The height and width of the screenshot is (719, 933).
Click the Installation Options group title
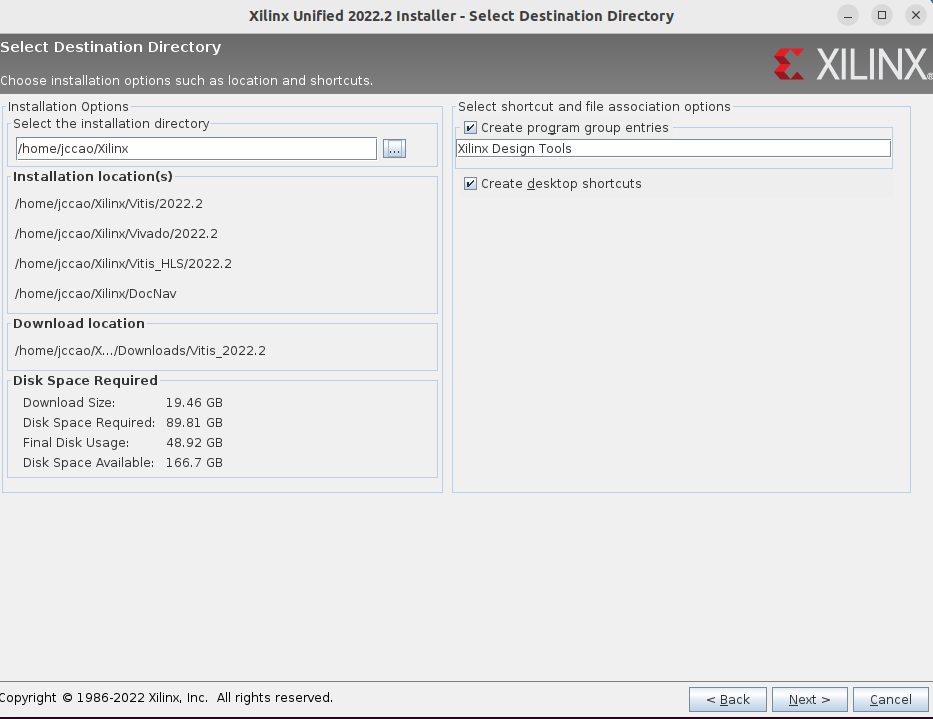[68, 107]
